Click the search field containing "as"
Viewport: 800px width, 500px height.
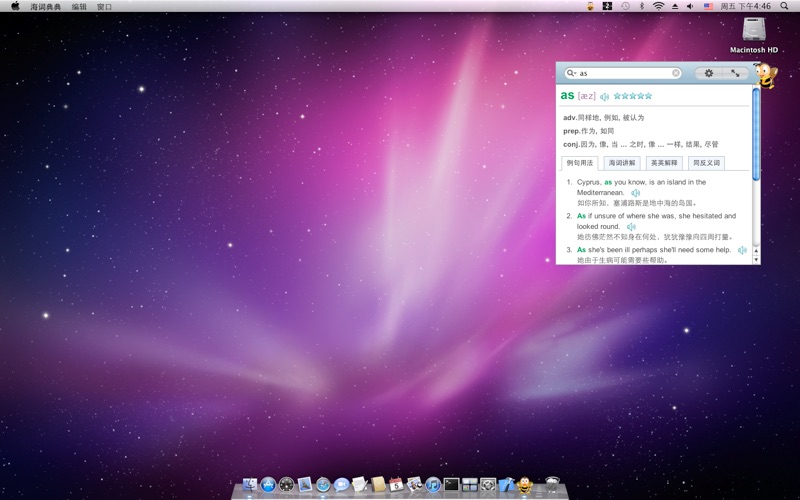[623, 73]
